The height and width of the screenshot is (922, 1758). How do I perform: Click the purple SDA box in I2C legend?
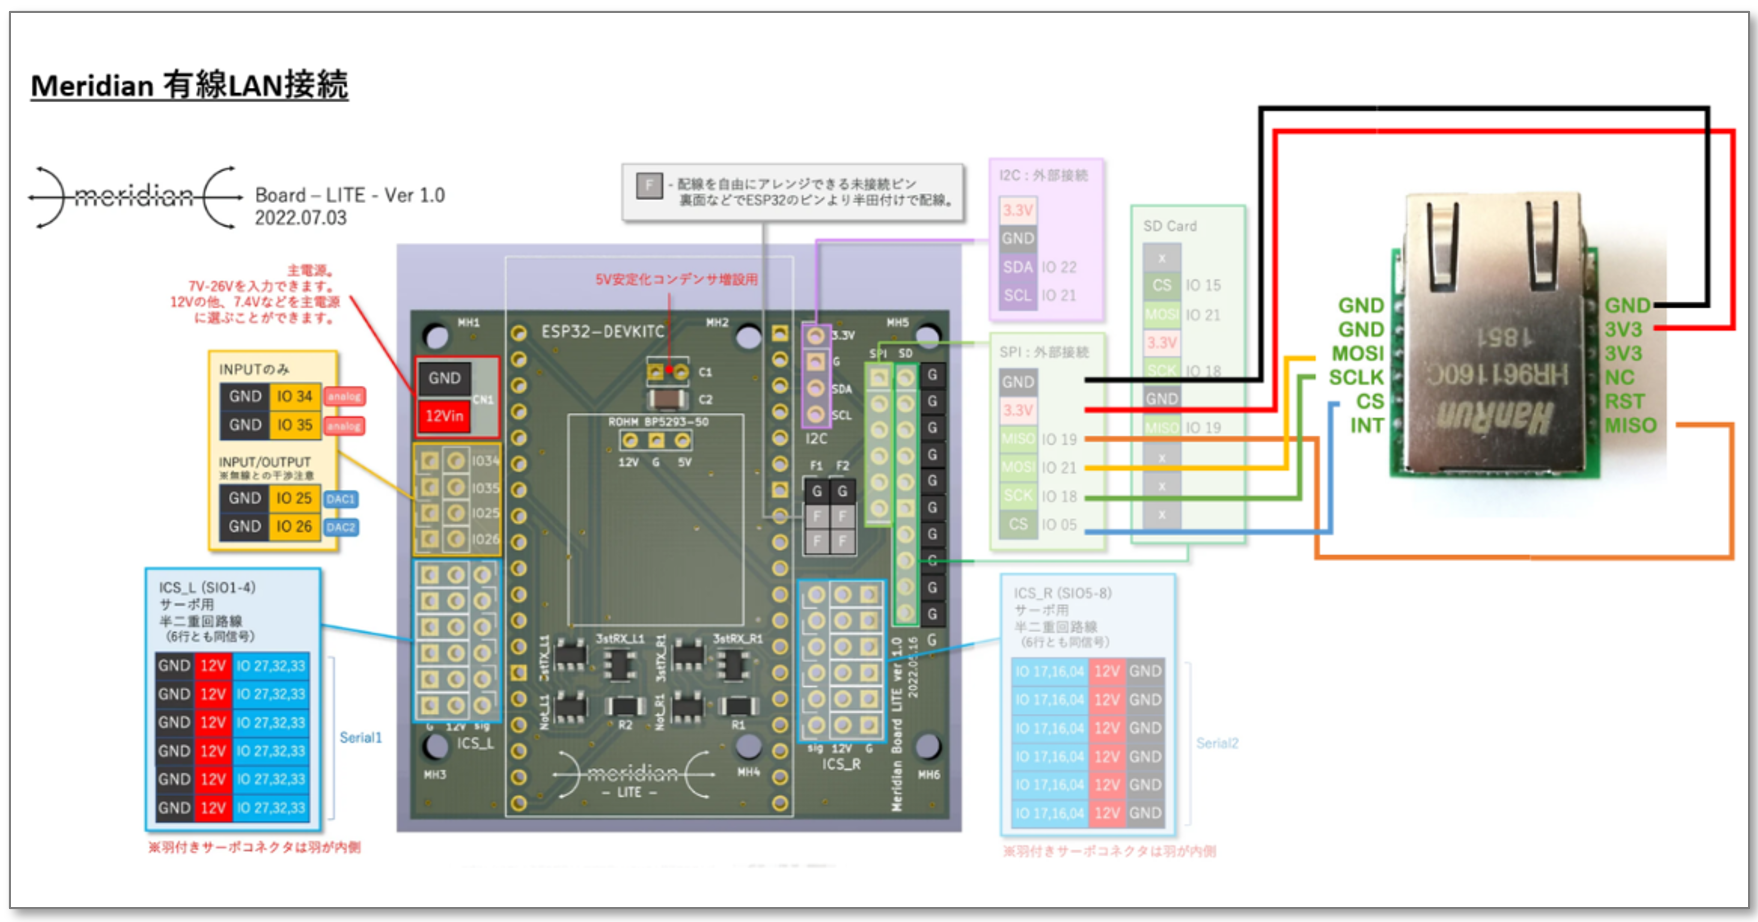click(x=1017, y=267)
